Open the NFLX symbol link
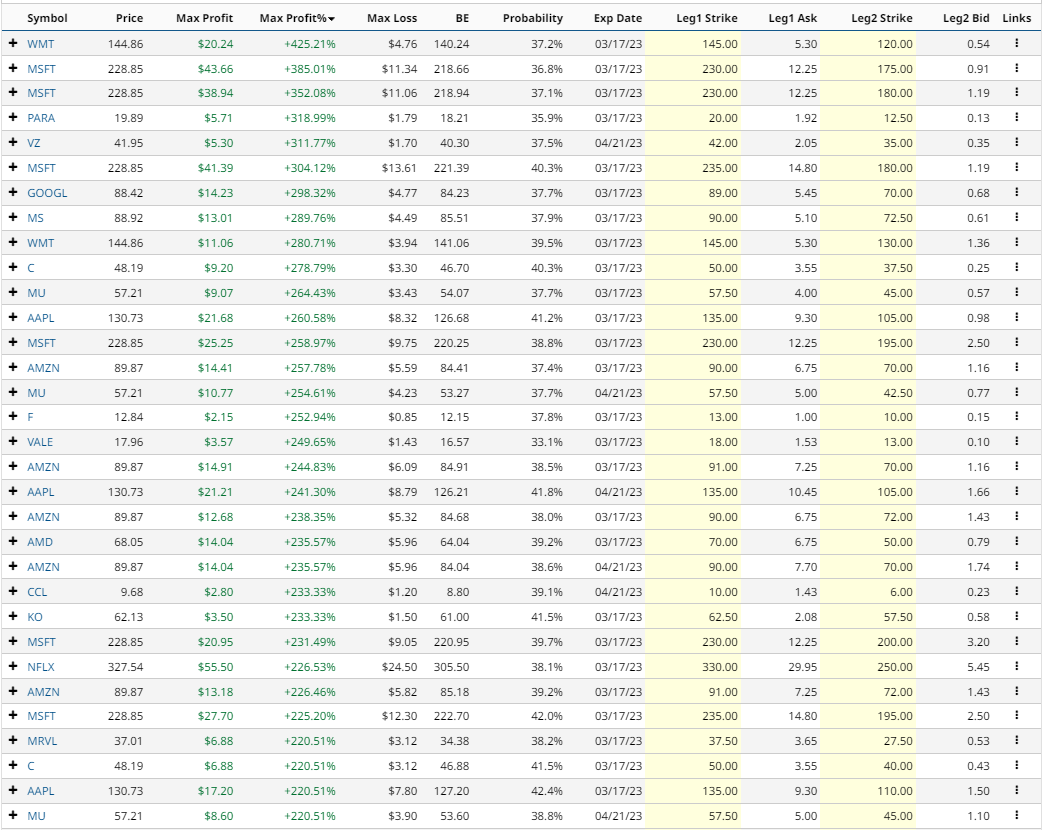 [41, 667]
